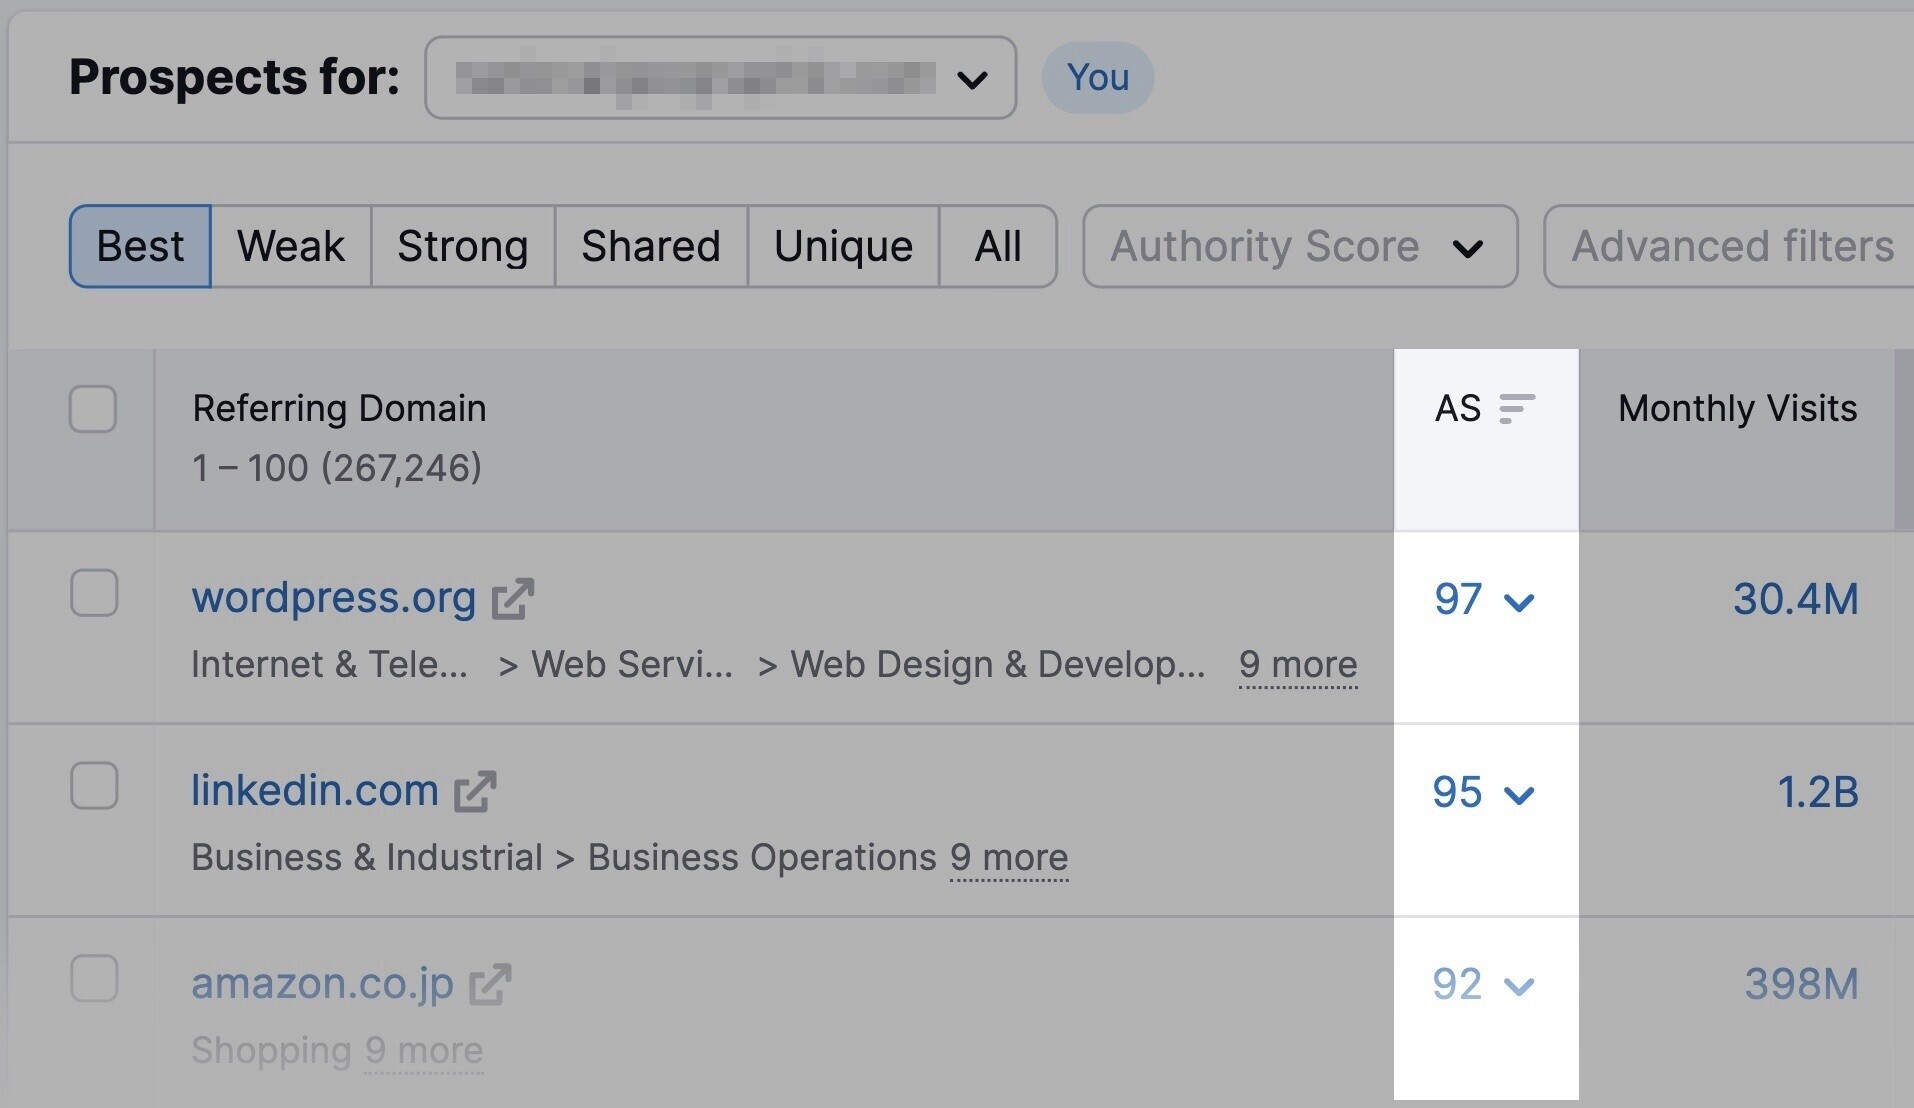Click the linkedin.com domain link
This screenshot has width=1914, height=1108.
point(315,790)
